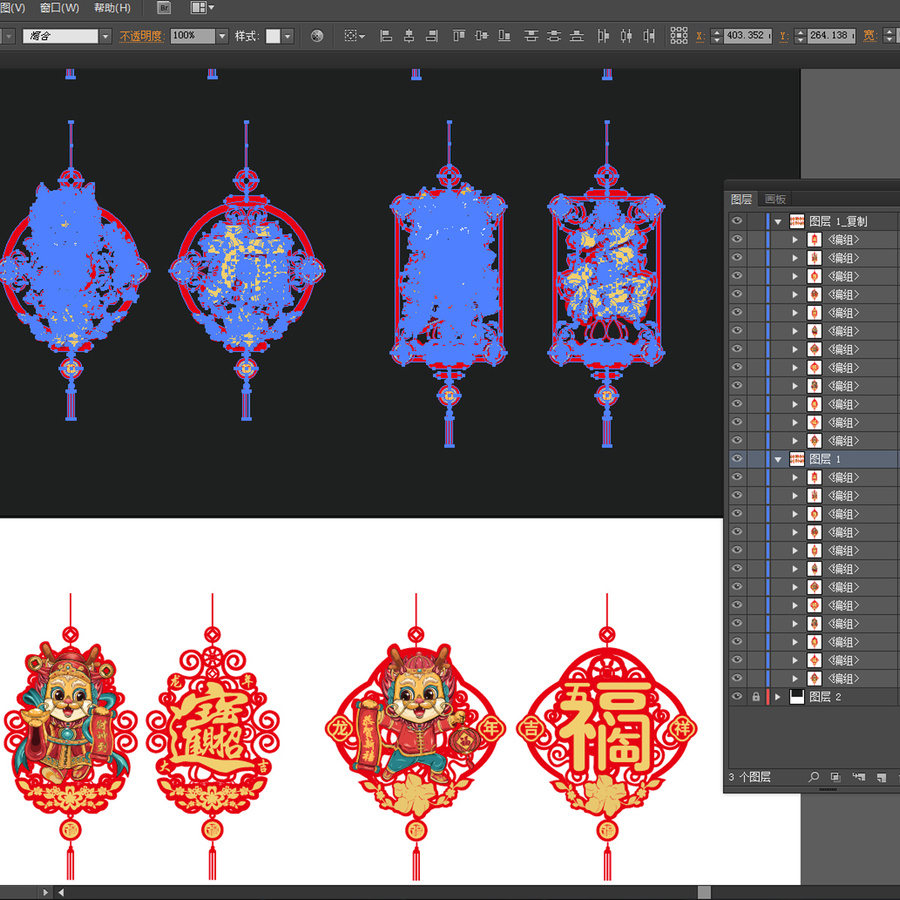Select the 图层 1_复制 layer name
The width and height of the screenshot is (900, 900).
tap(838, 221)
